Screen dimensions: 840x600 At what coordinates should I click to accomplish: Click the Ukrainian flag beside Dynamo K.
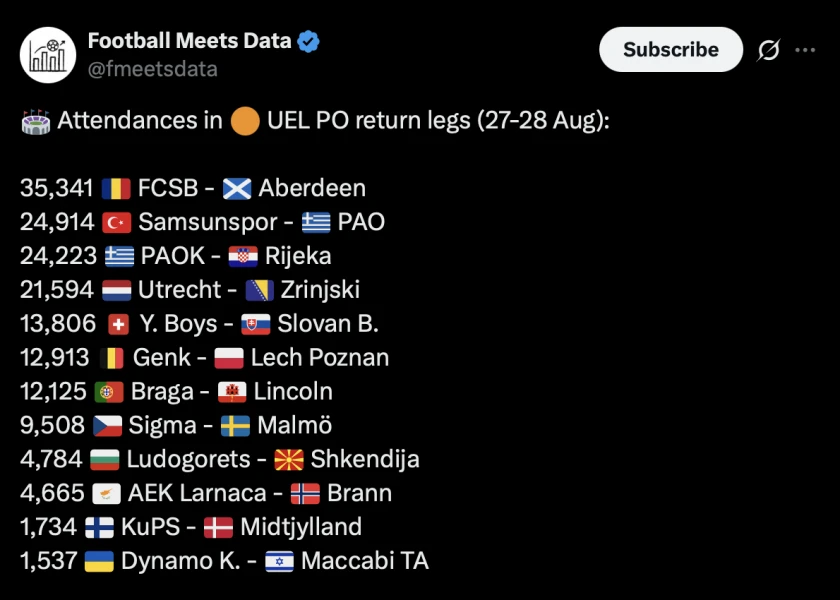pyautogui.click(x=99, y=561)
